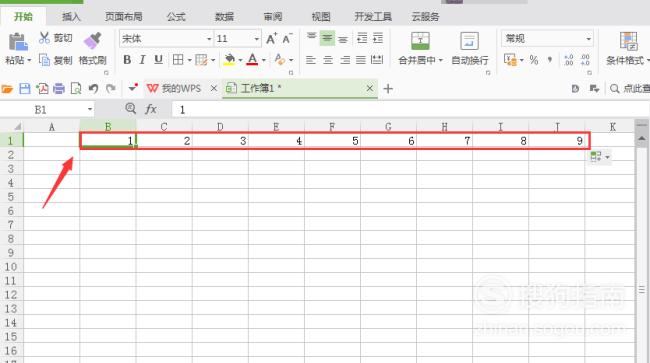Decrease font size with smaller A icon
This screenshot has height=363, width=650.
[x=287, y=39]
